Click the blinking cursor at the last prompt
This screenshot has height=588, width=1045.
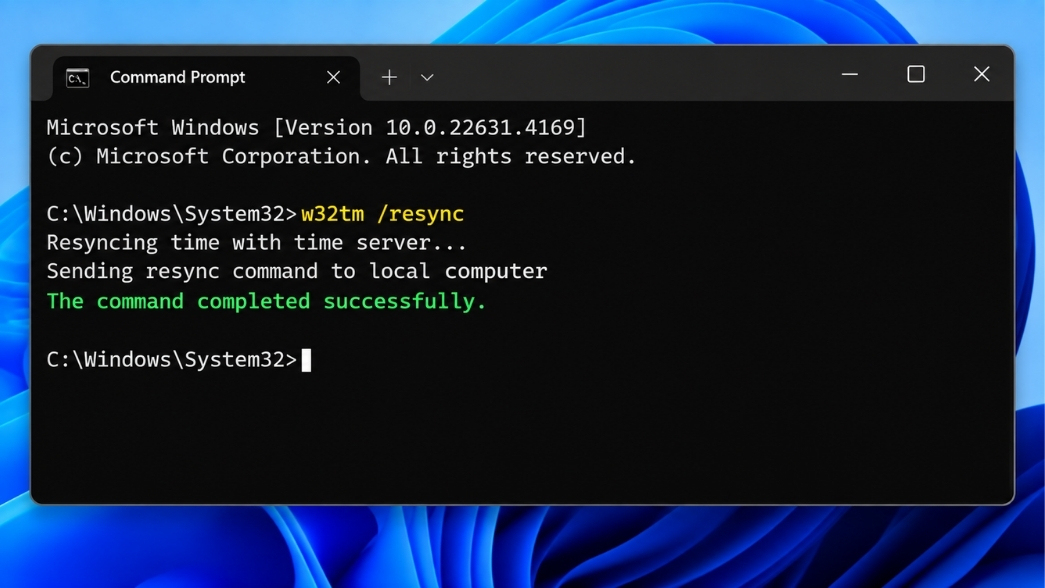coord(306,360)
